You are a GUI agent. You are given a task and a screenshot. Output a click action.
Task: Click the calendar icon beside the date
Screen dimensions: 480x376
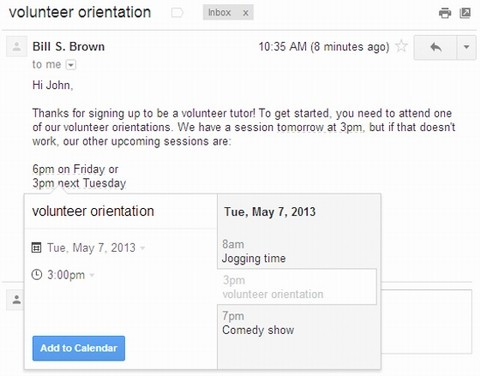coord(36,248)
